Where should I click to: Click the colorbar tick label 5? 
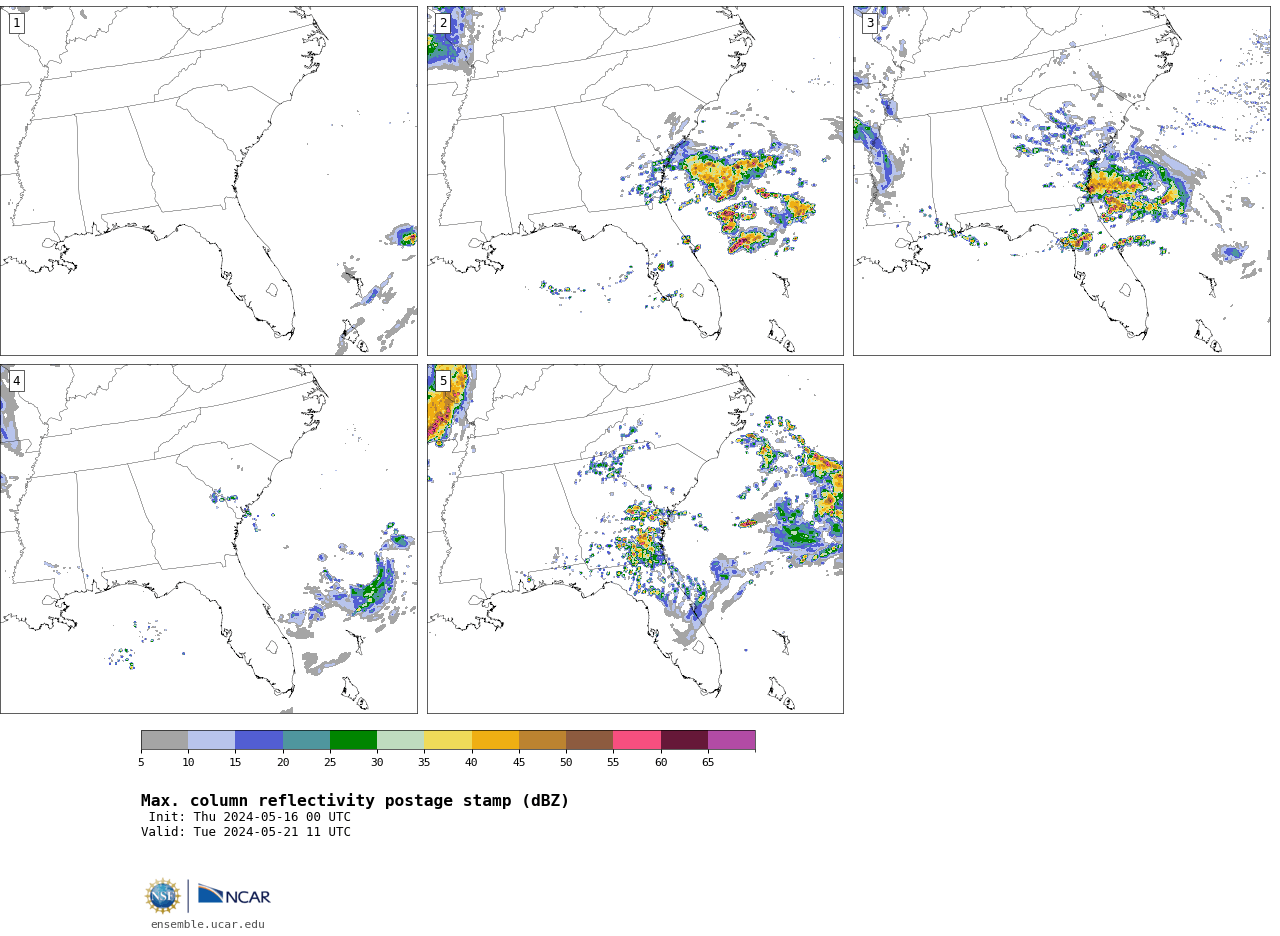point(141,762)
